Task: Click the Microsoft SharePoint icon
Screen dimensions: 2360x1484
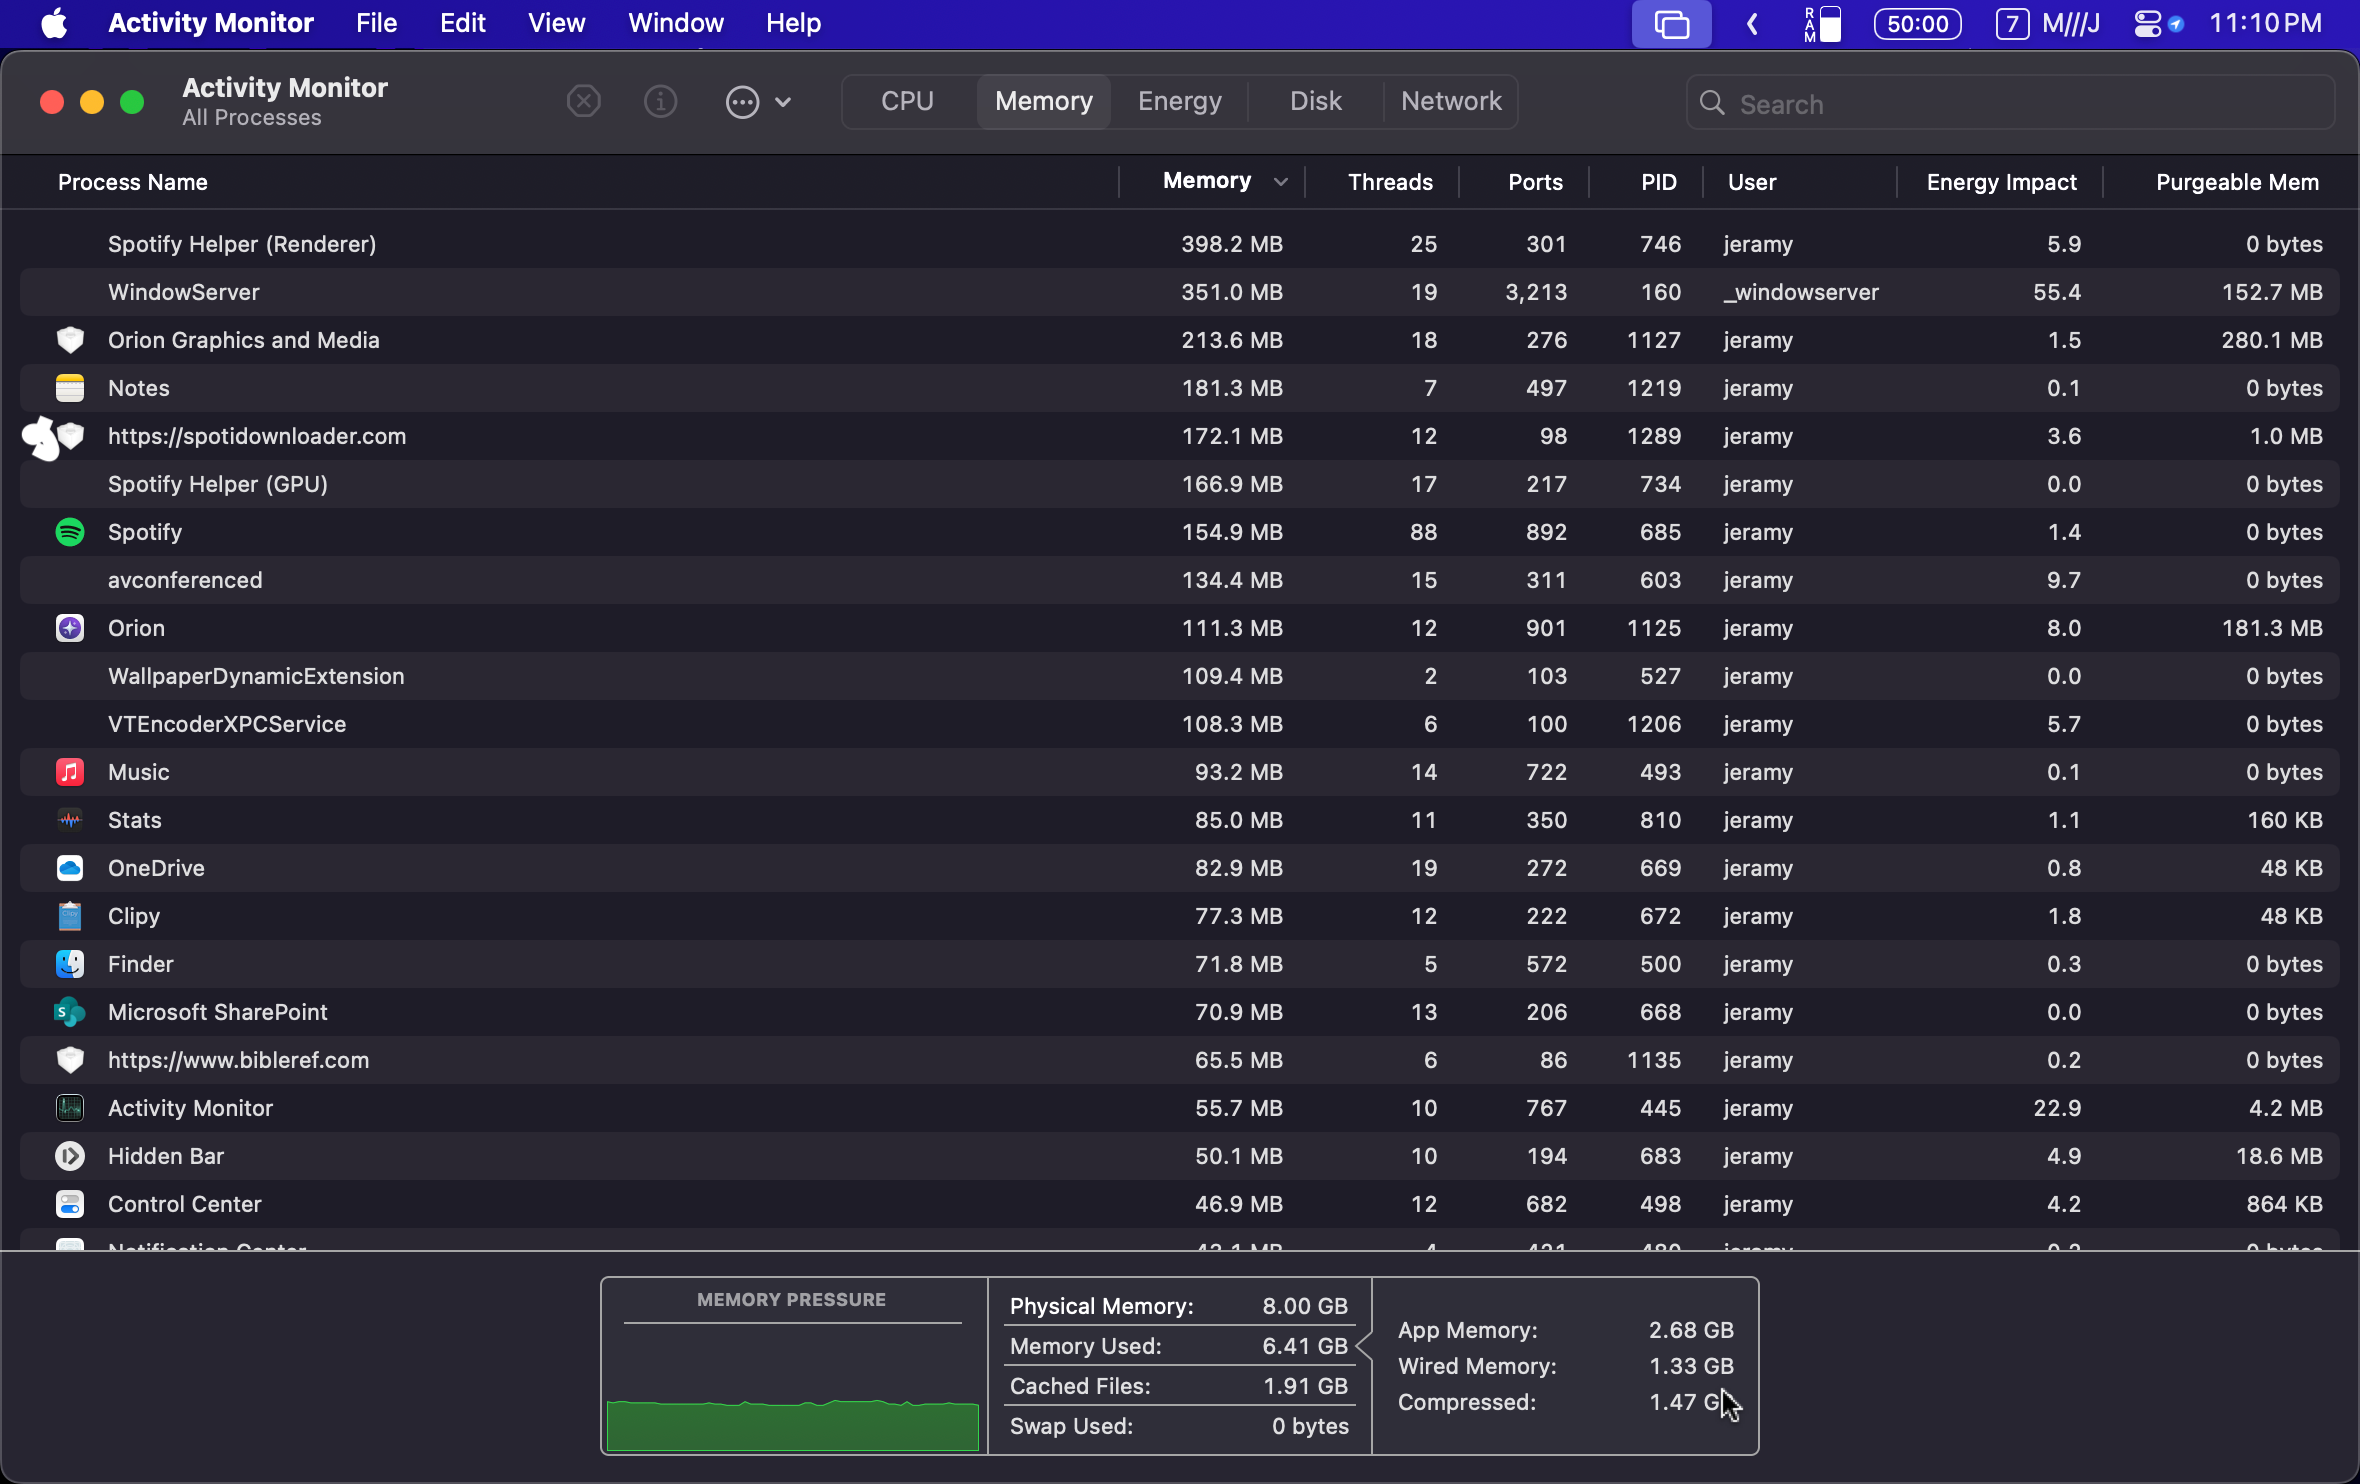Action: [x=70, y=1012]
